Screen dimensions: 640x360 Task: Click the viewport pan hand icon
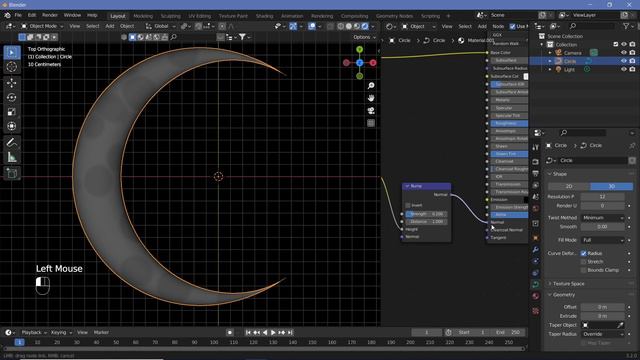point(371,98)
